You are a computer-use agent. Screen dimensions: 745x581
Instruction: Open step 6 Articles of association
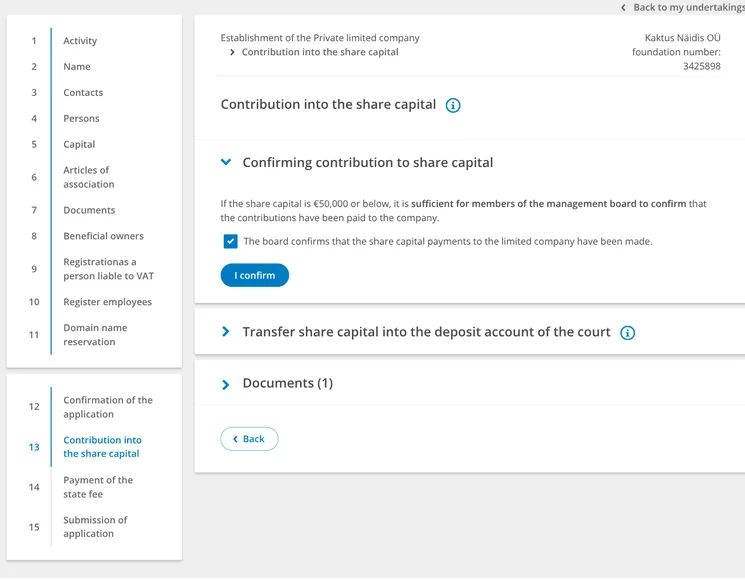click(89, 177)
